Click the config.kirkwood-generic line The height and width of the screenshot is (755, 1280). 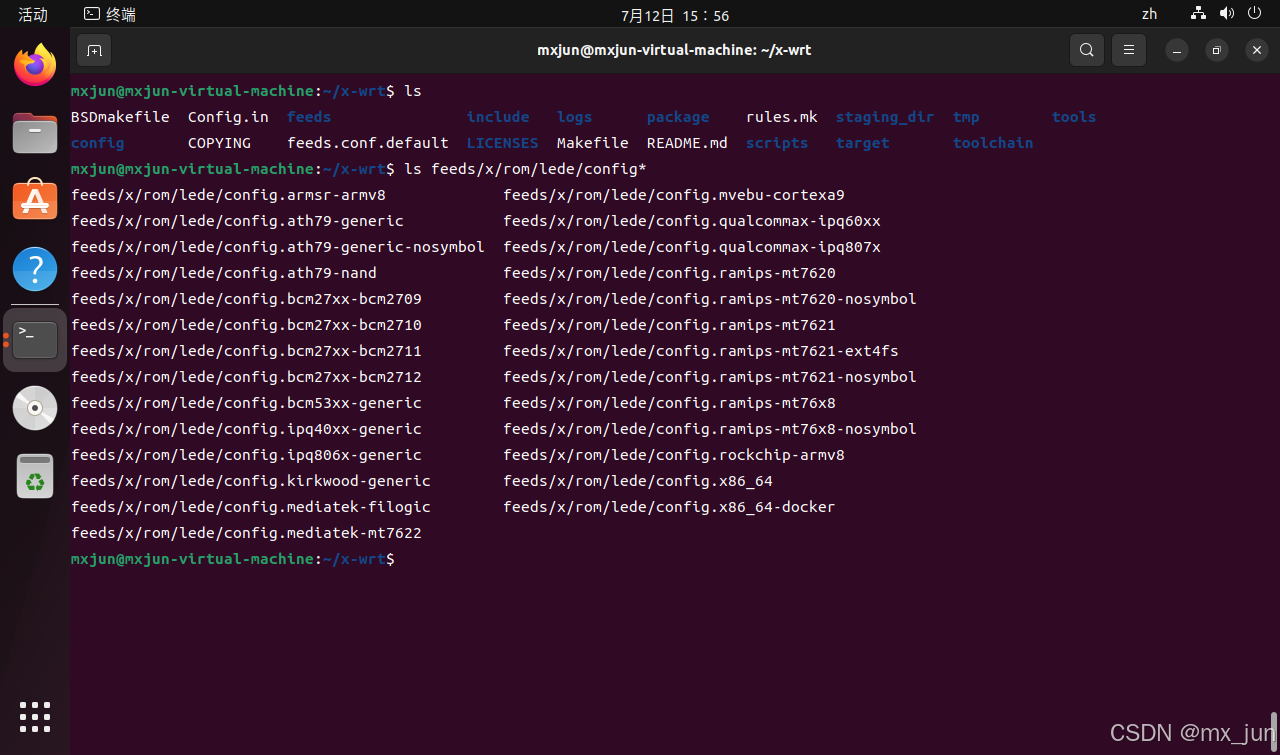pos(251,481)
